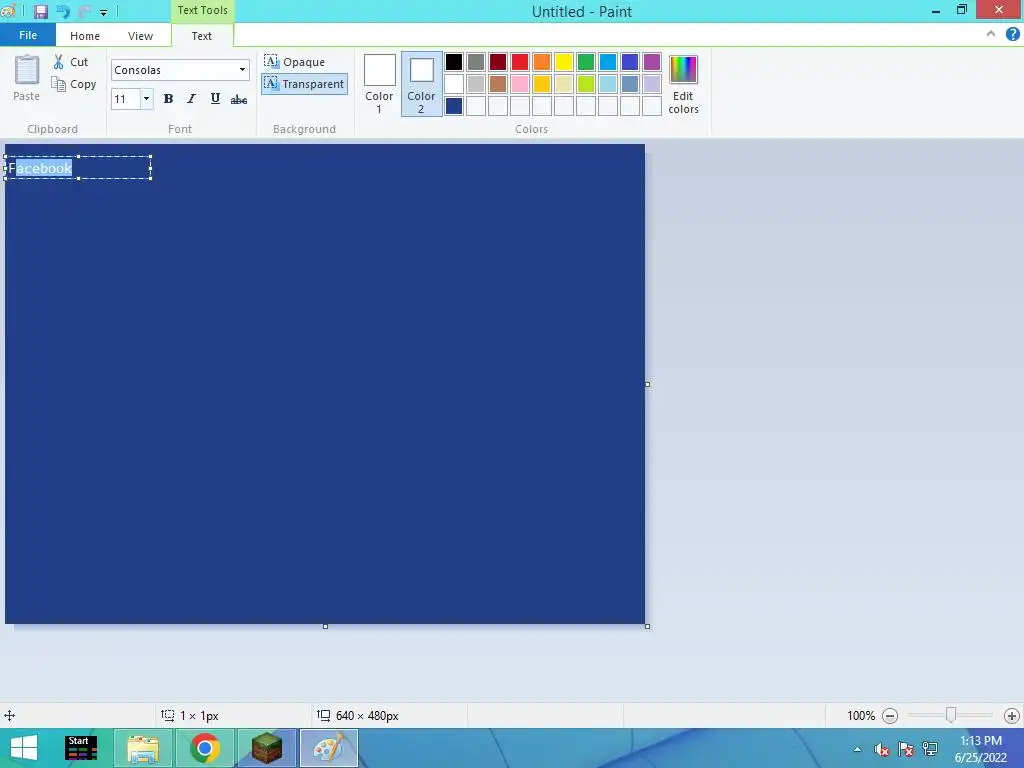Click the Paste clipboard icon

pos(27,71)
